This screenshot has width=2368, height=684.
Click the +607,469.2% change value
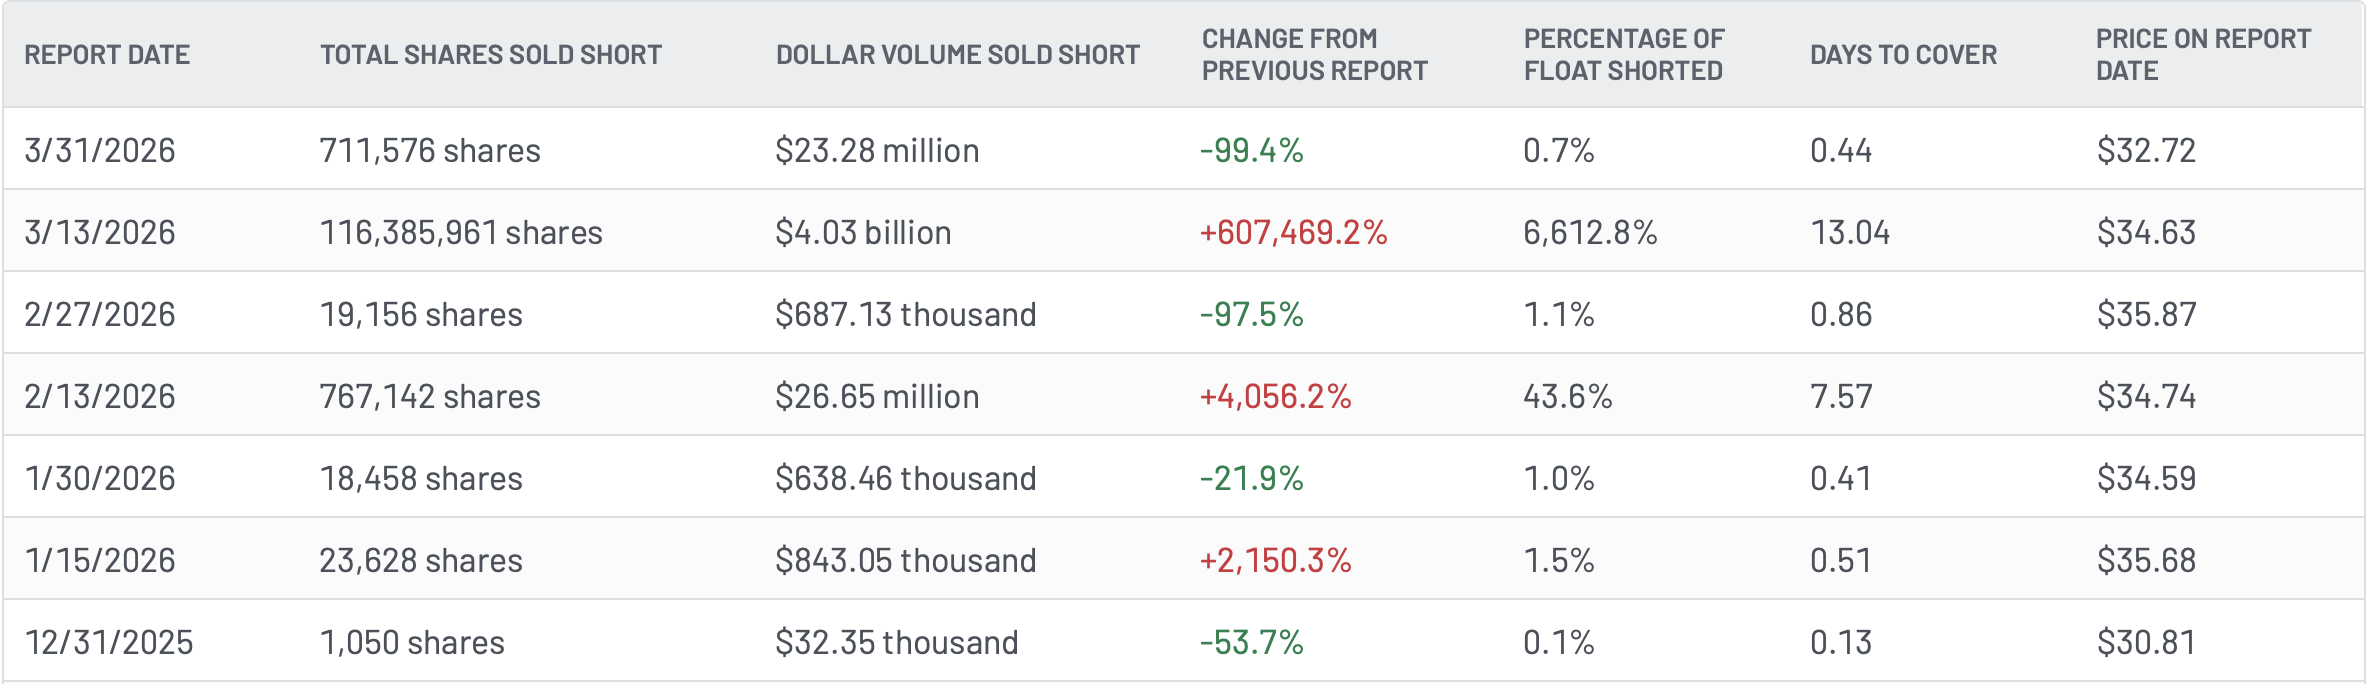click(x=1293, y=232)
